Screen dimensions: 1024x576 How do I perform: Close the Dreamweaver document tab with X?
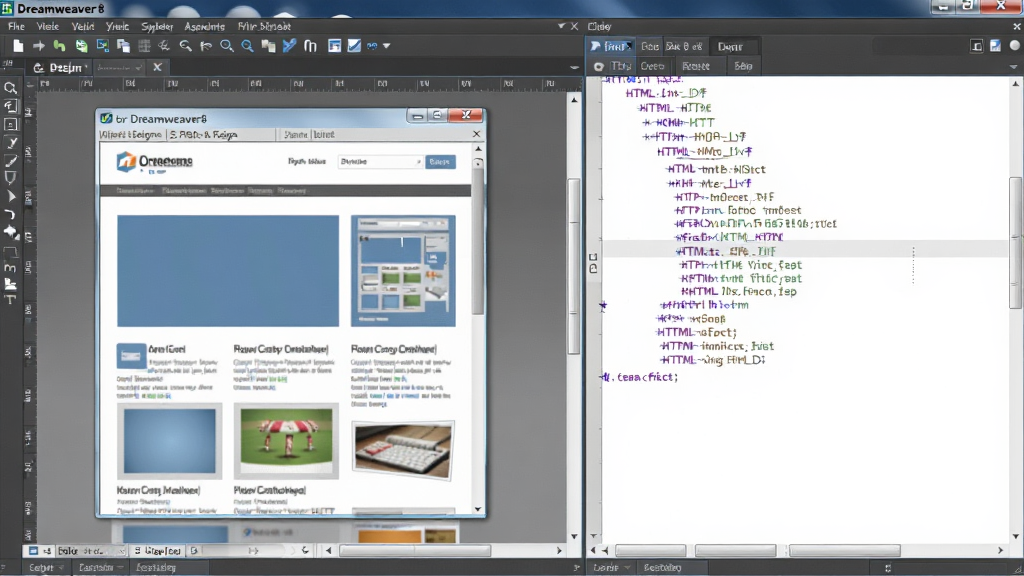click(x=157, y=67)
